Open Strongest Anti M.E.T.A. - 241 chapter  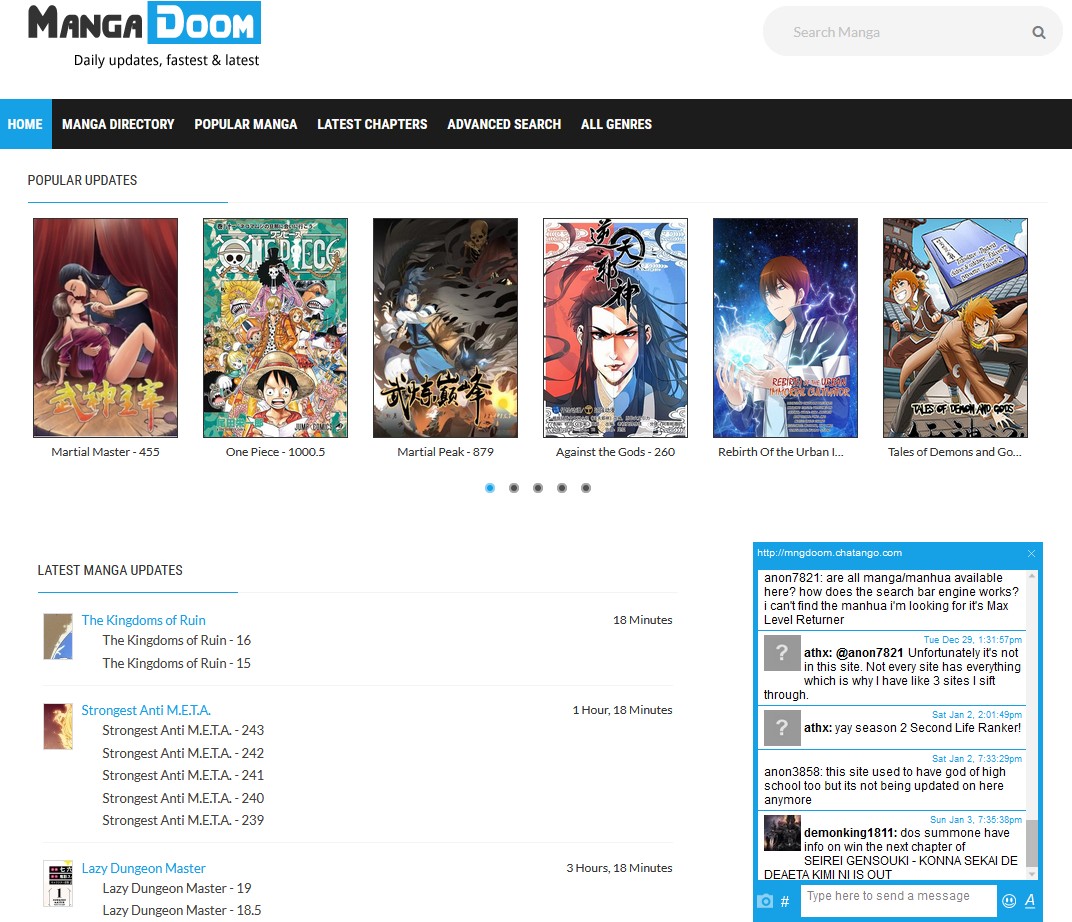(x=183, y=776)
